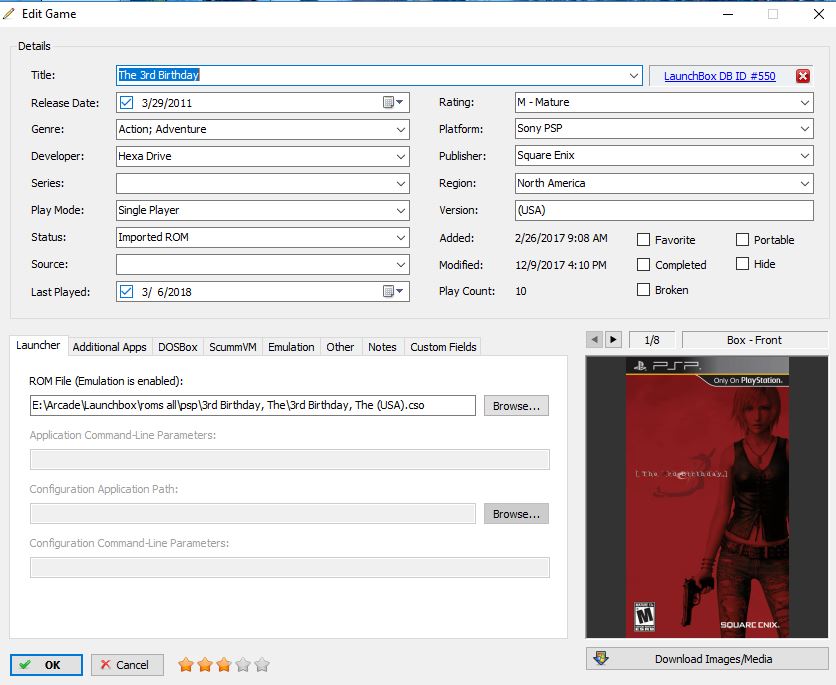
Task: Minimize the Edit Game window
Action: pos(728,14)
